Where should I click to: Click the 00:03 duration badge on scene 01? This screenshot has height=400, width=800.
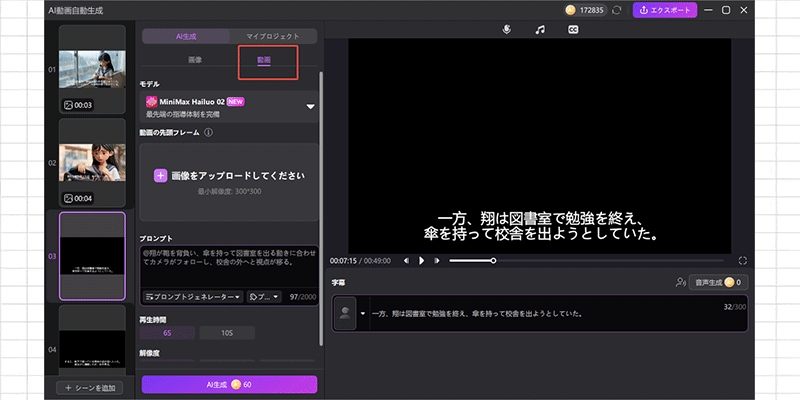coord(78,105)
